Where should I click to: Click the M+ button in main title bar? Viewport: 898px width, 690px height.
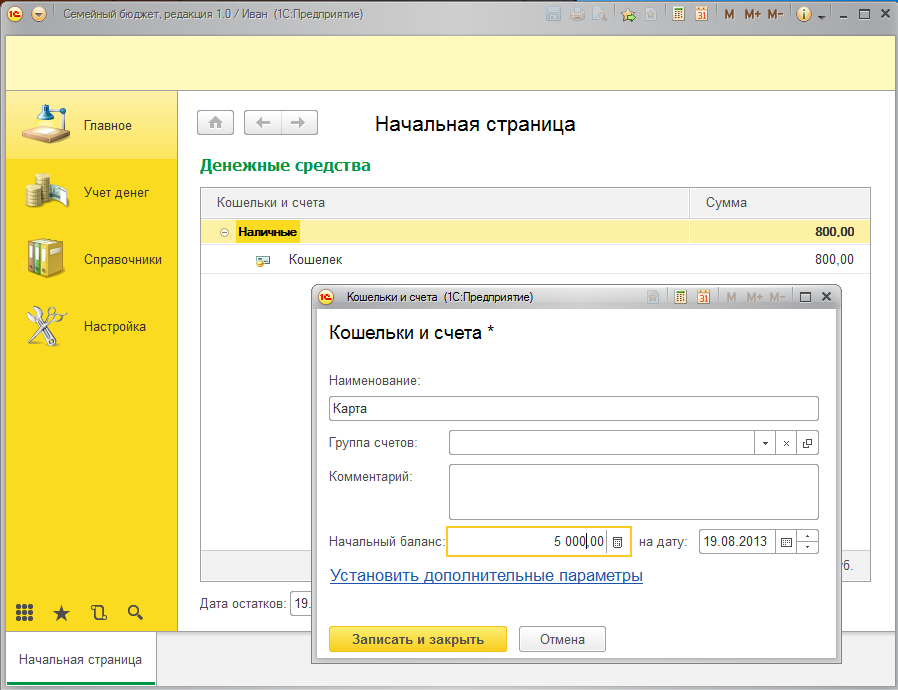pyautogui.click(x=752, y=14)
